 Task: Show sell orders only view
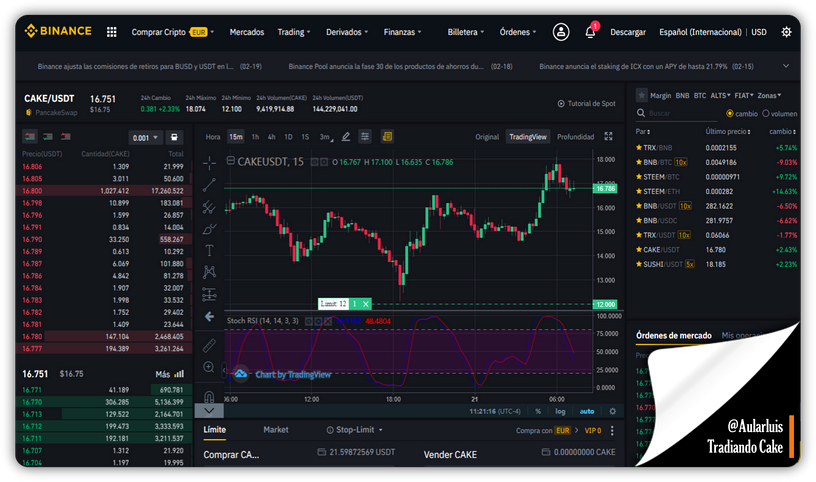pos(66,137)
